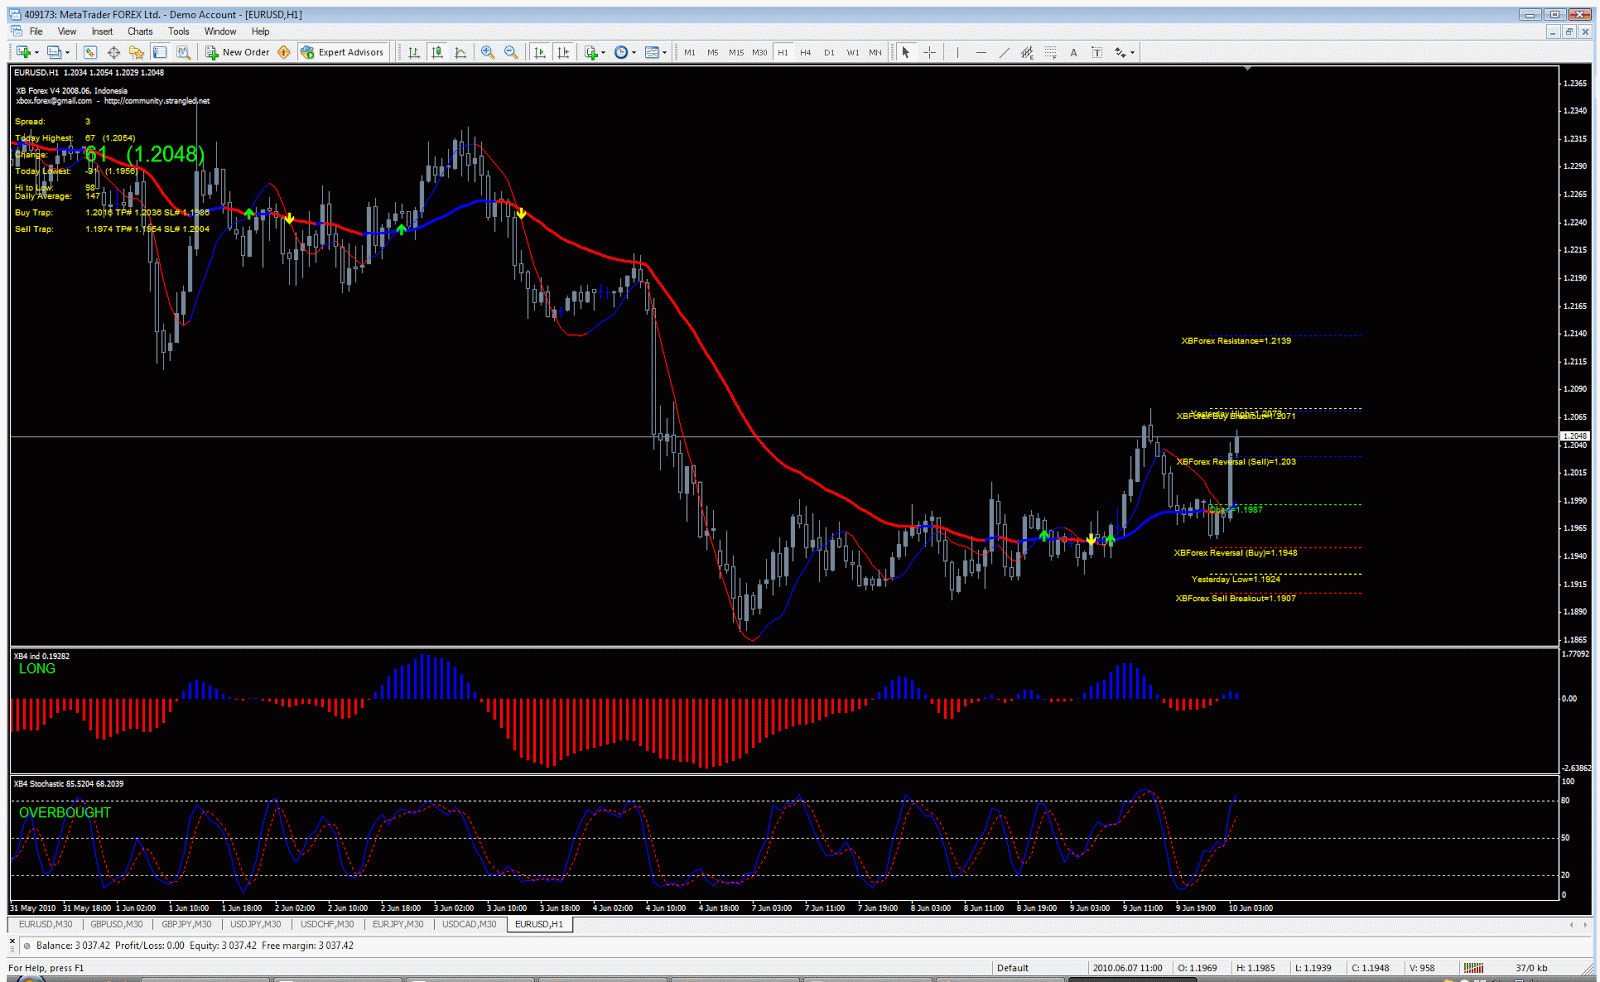
Task: Expand the Periodicity dropdown arrow
Action: pos(634,53)
